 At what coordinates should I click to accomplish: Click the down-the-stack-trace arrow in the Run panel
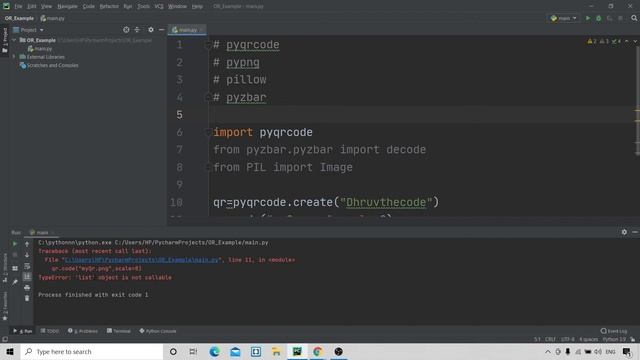[27, 255]
